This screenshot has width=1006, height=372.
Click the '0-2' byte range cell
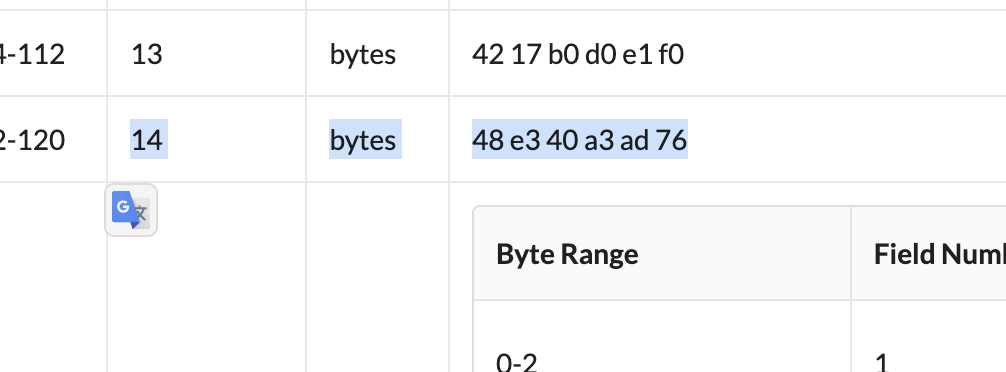[x=516, y=362]
